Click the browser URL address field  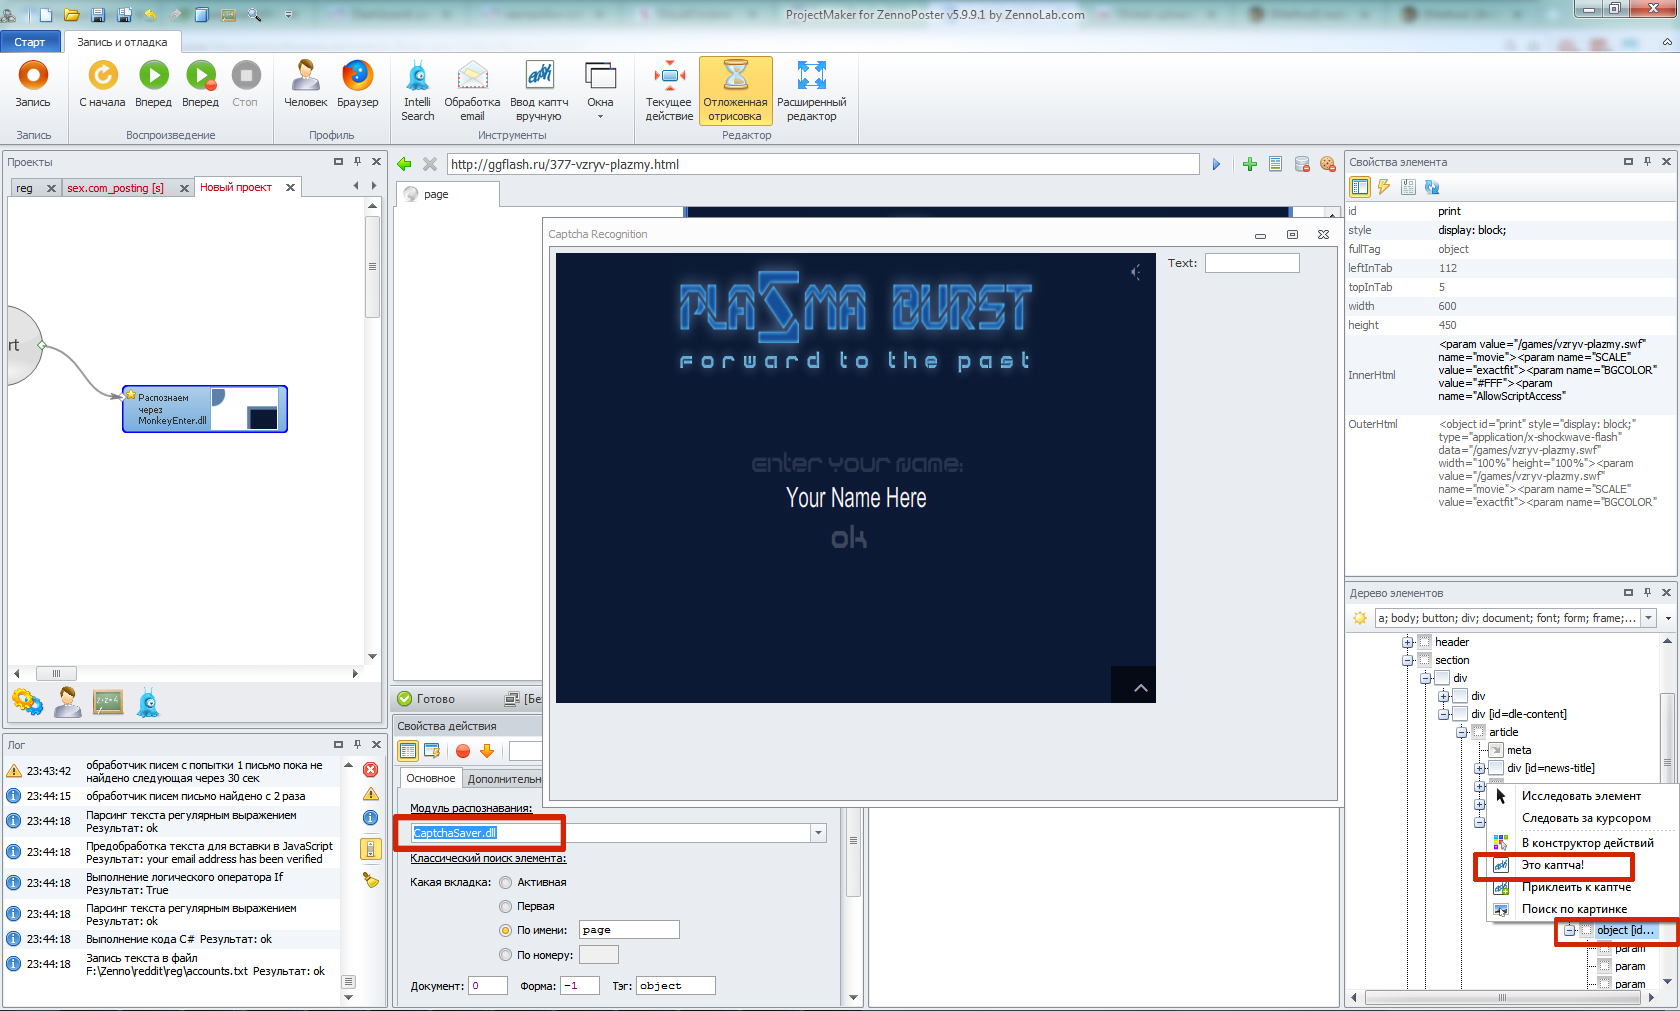pos(823,164)
